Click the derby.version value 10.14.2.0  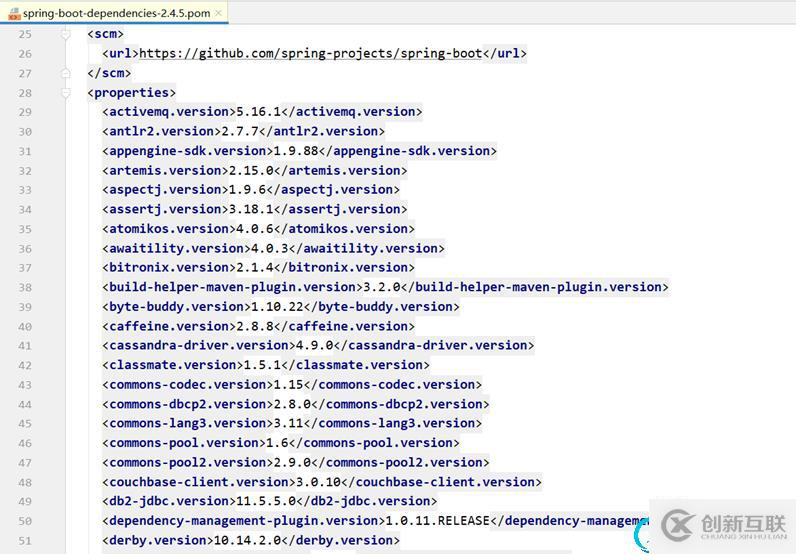point(247,540)
